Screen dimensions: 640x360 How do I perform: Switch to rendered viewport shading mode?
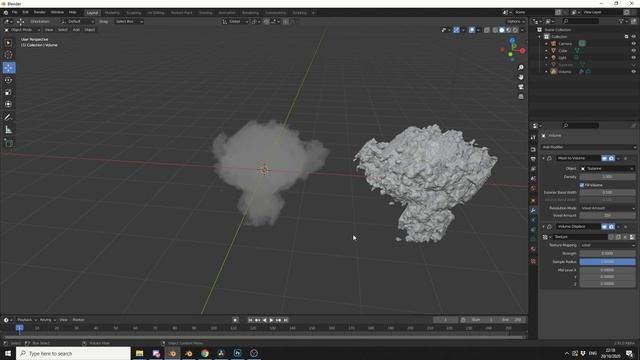(515, 30)
